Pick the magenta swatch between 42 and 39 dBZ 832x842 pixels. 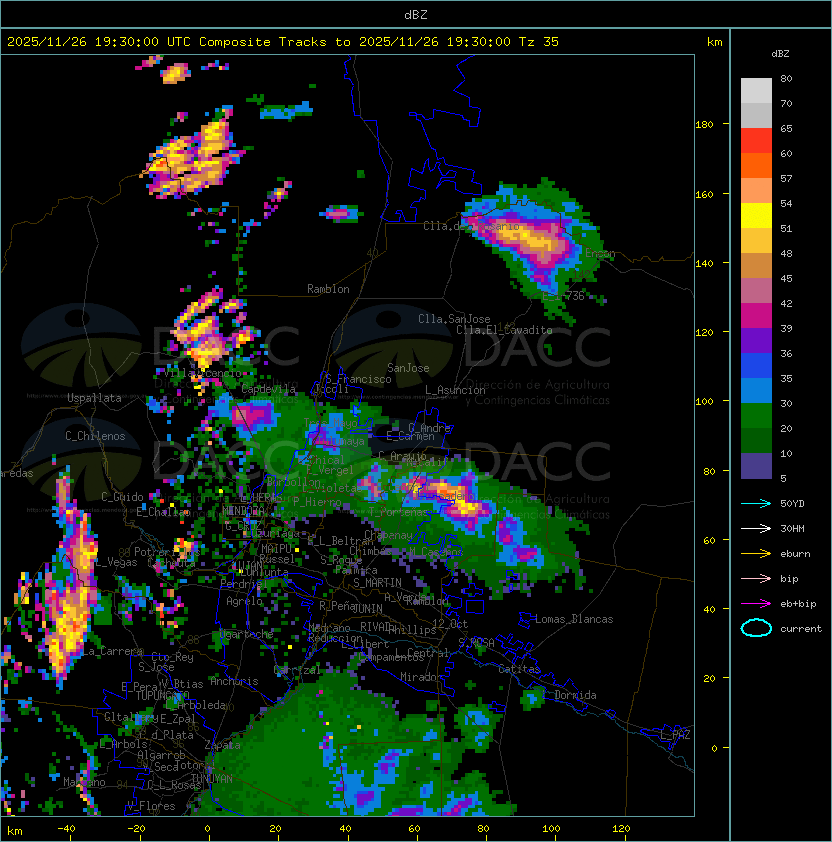point(756,316)
